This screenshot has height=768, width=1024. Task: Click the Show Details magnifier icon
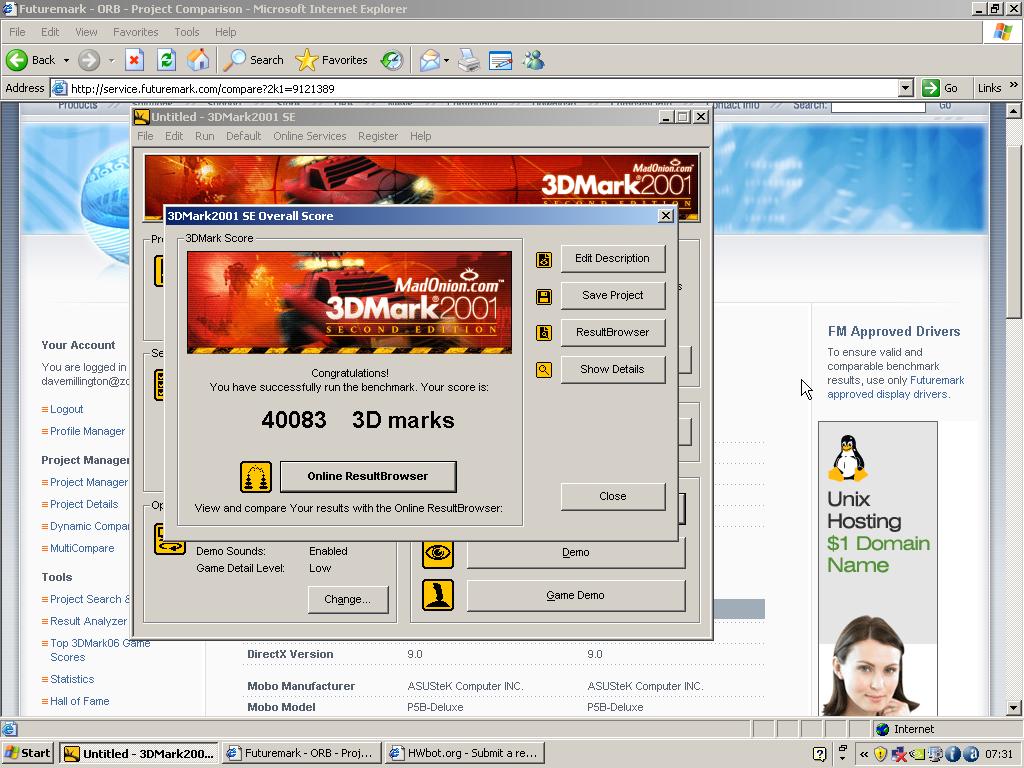(543, 370)
